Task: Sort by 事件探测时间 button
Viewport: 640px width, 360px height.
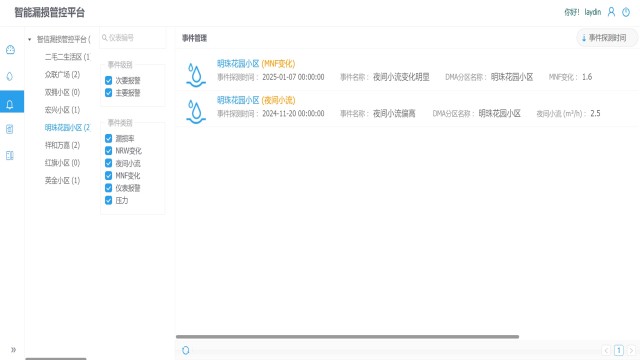Action: (607, 38)
